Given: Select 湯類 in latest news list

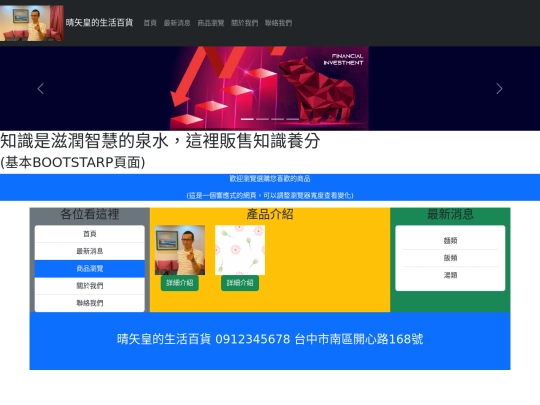Looking at the screenshot, I should [450, 275].
